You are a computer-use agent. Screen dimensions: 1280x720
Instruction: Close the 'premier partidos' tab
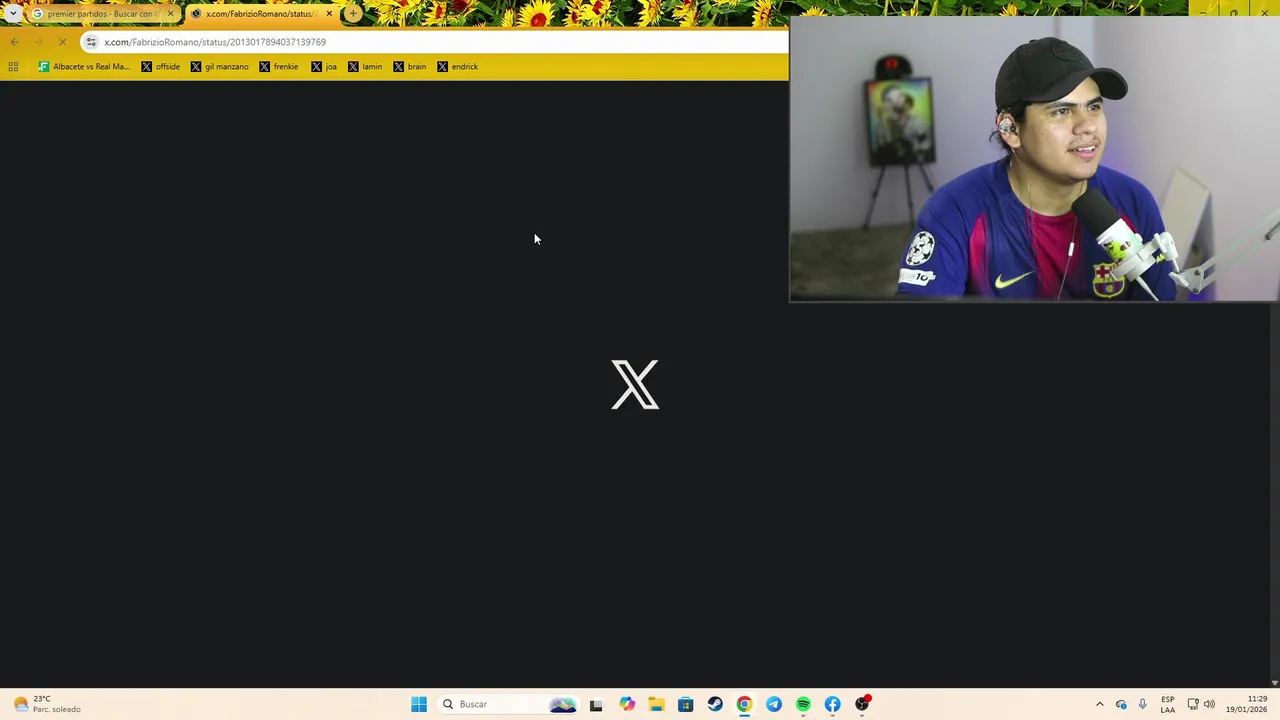coord(170,14)
